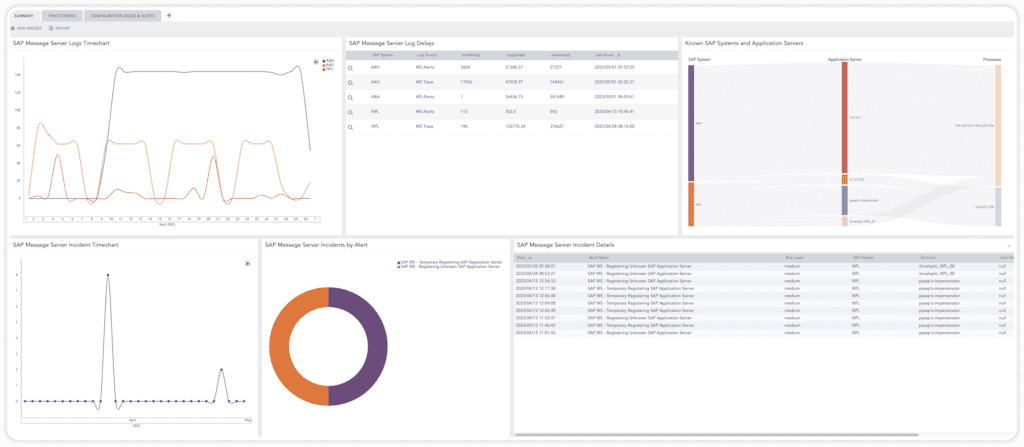Select incident row dated 2023/04/13 12:06:48
Viewport: 1024px width, 447px height.
click(x=763, y=295)
